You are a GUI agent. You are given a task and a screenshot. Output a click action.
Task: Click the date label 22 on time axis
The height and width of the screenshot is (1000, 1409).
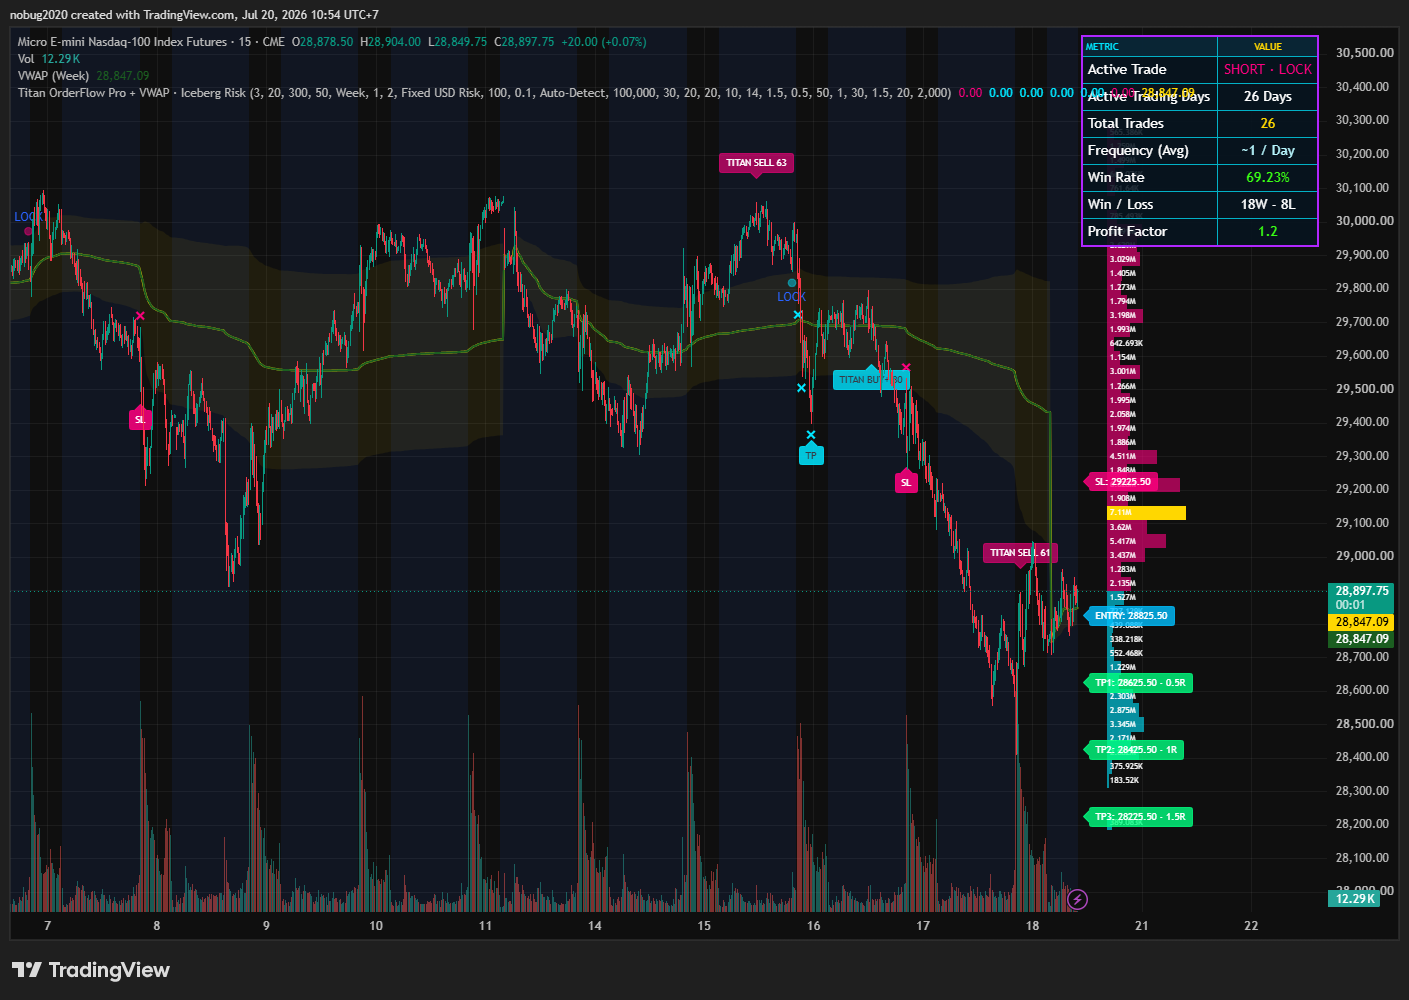click(1251, 926)
